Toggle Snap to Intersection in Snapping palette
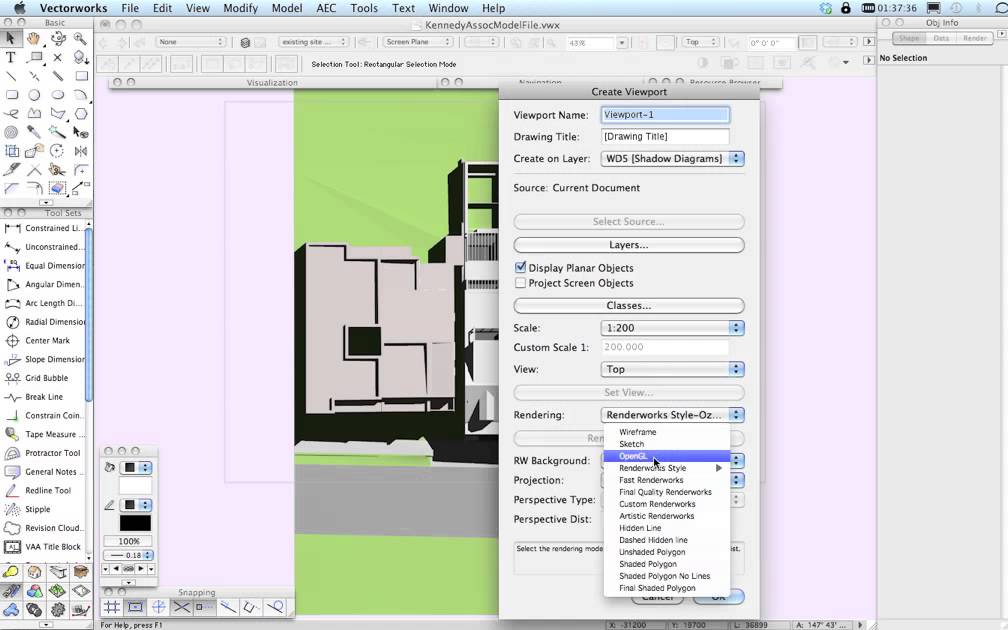This screenshot has width=1008, height=630. point(181,607)
